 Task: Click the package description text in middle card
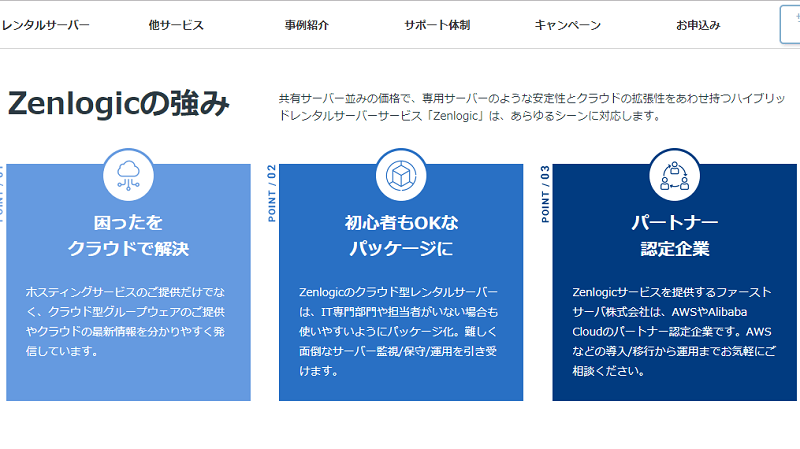[x=400, y=331]
